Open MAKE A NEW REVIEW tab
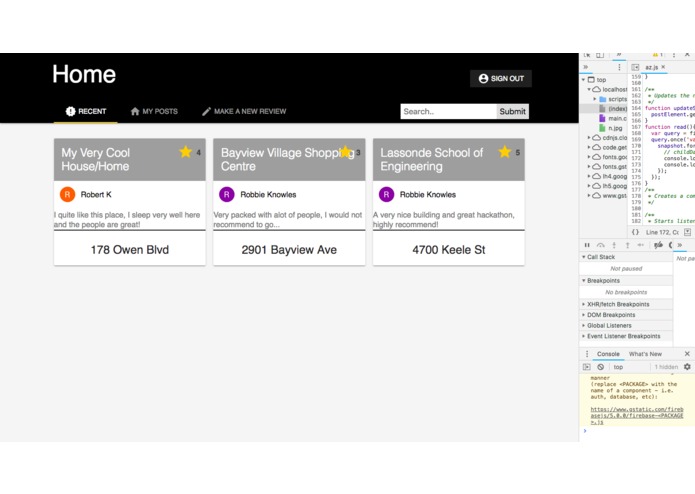Viewport: 695px width, 494px height. coord(244,111)
